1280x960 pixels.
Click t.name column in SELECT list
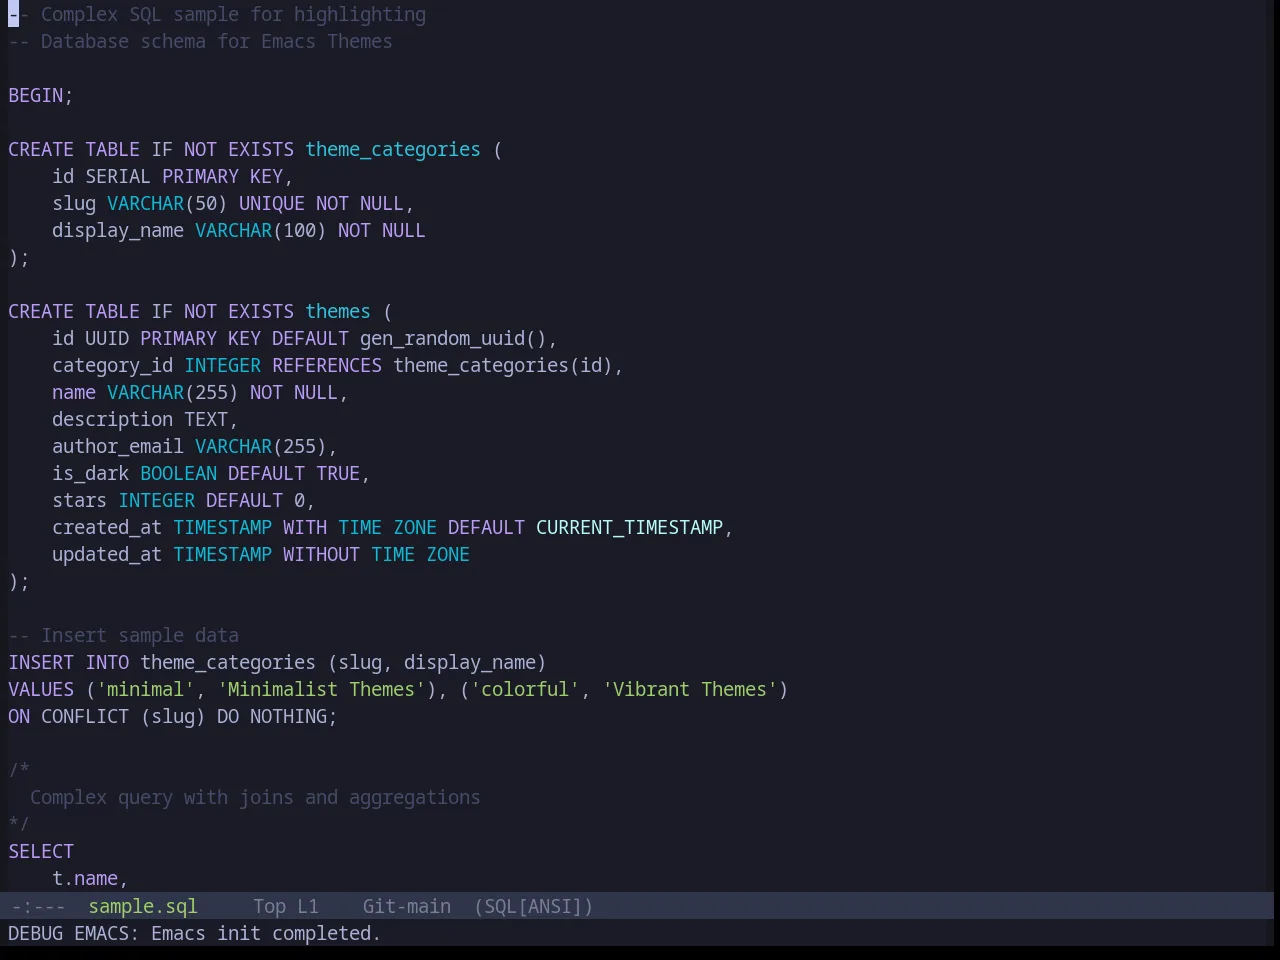pos(85,878)
